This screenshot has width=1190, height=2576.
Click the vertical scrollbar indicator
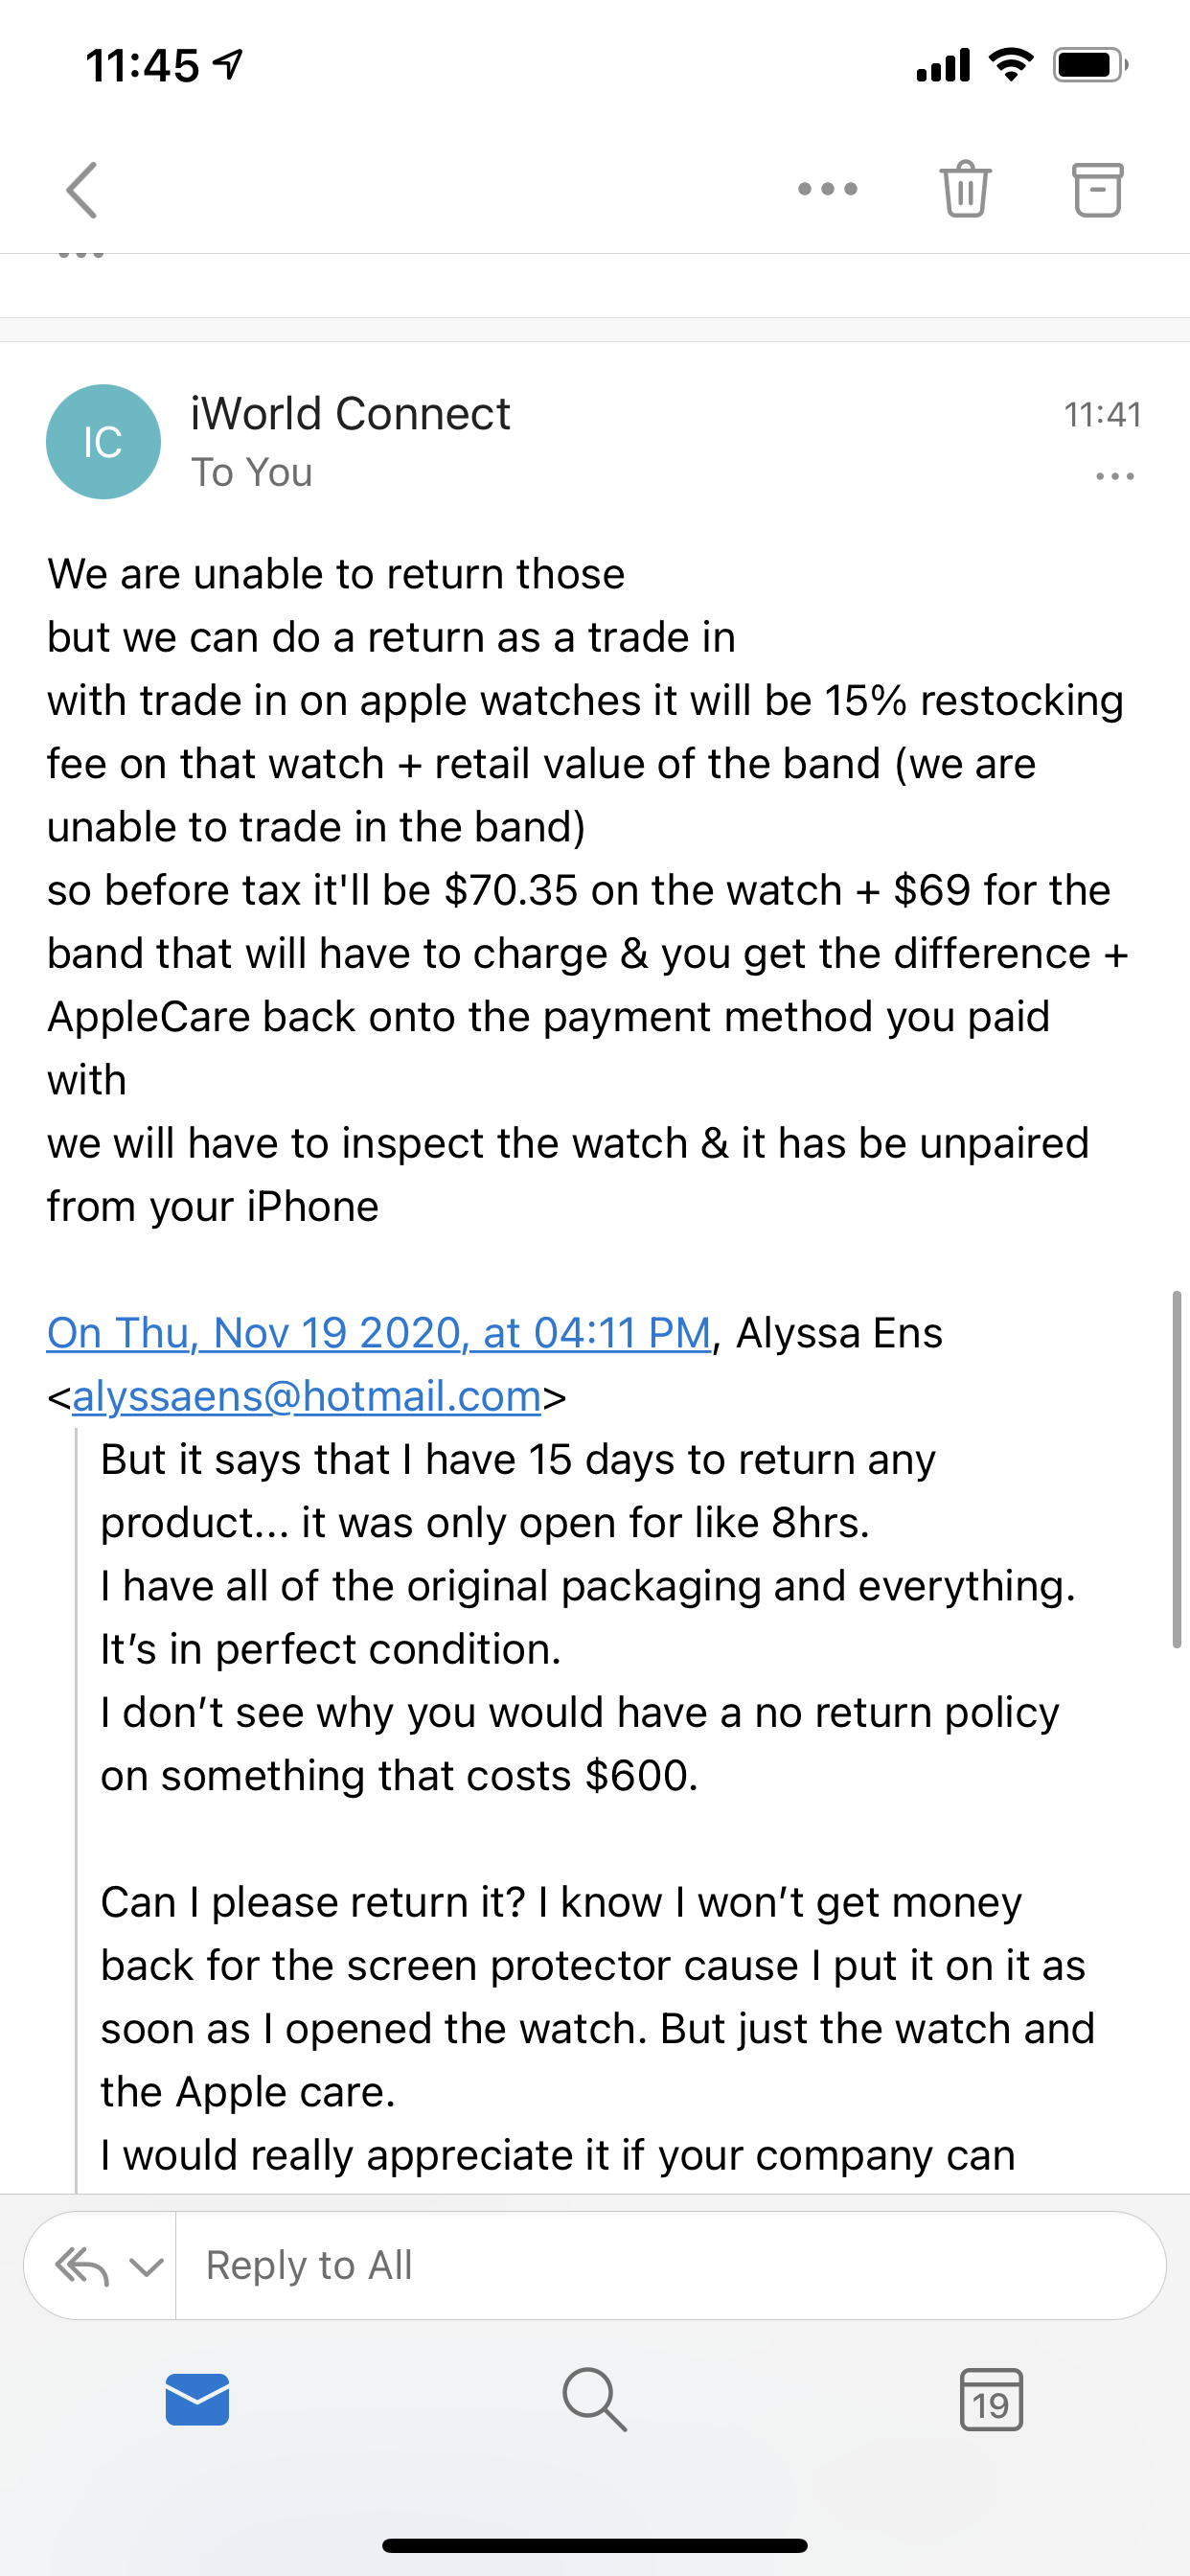[1176, 1470]
